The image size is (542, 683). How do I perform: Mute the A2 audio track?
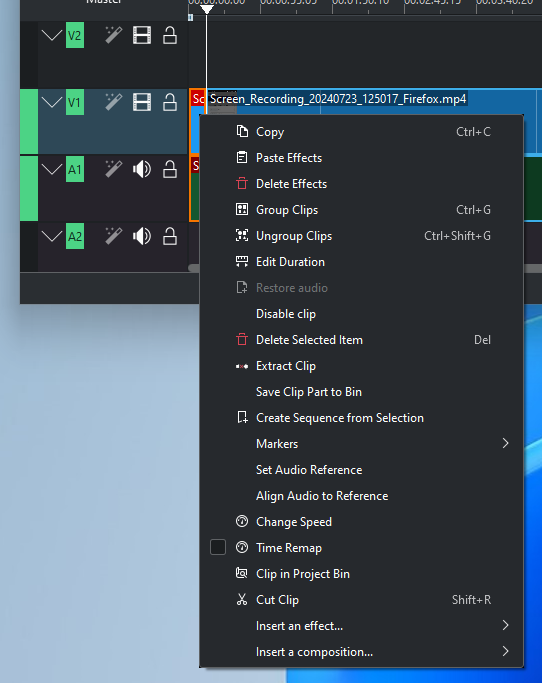(x=142, y=237)
